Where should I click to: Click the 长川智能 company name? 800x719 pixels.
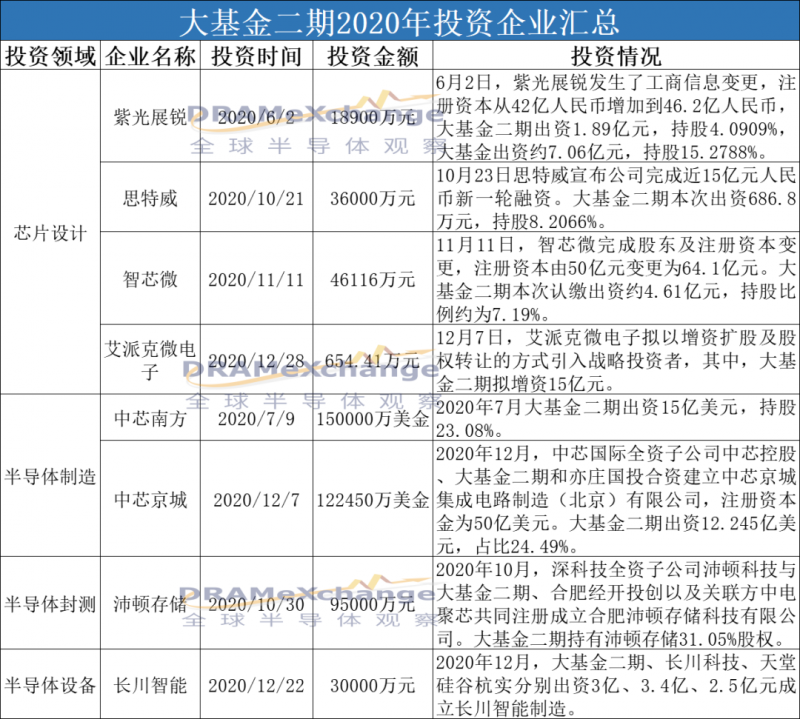click(149, 685)
